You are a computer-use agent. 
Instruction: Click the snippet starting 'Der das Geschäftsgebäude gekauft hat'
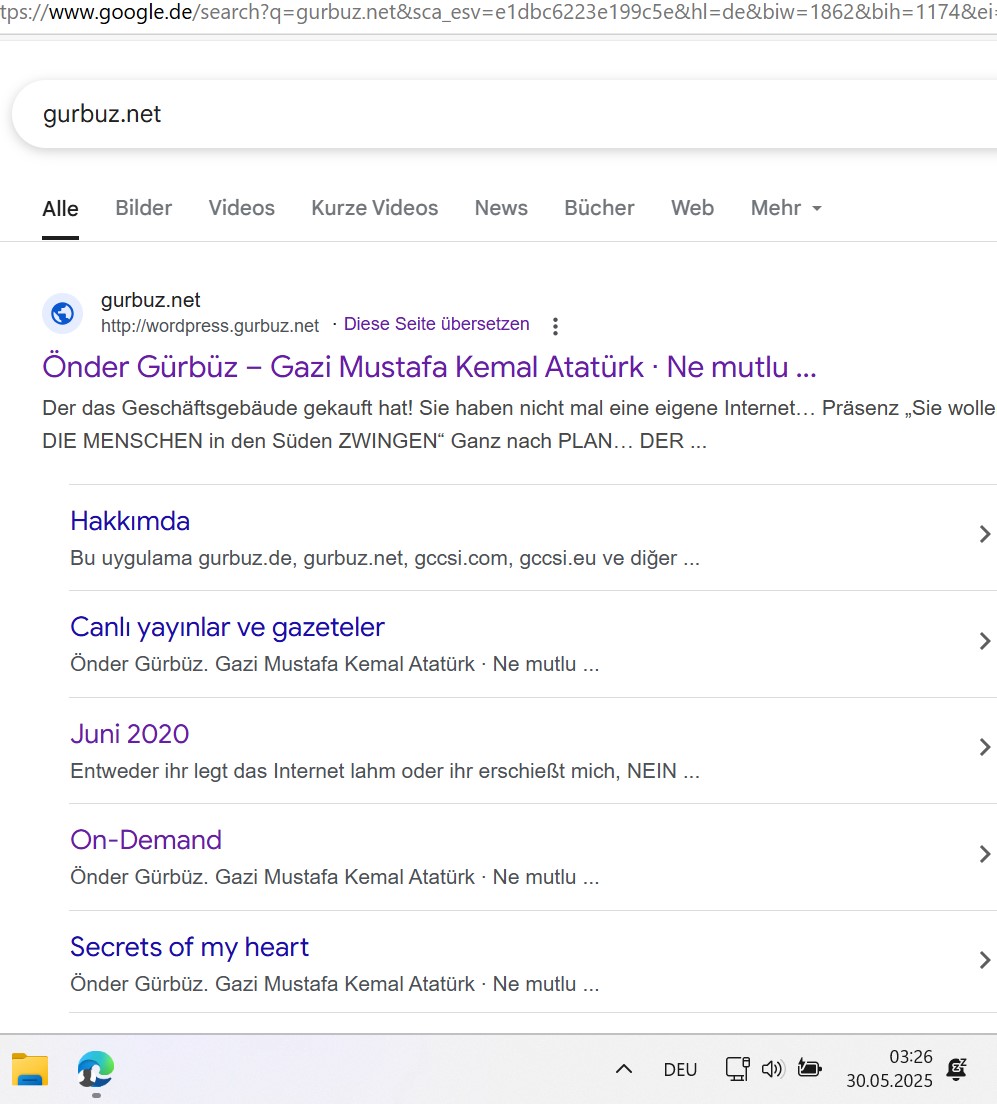click(x=519, y=425)
